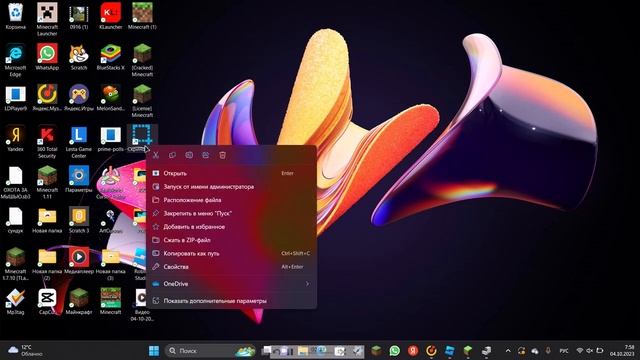The width and height of the screenshot is (640, 360).
Task: Select the Параметры settings desktop icon
Action: (79, 180)
